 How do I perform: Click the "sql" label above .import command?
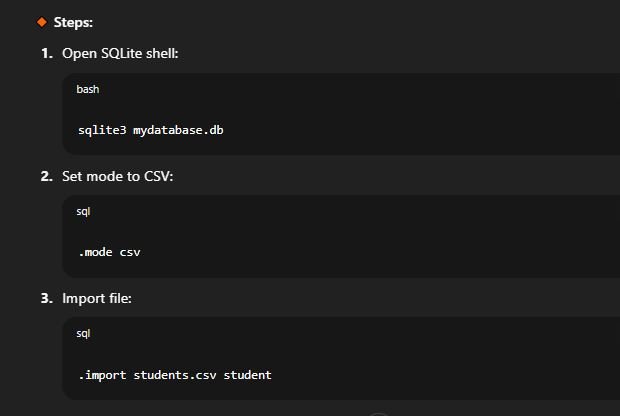pyautogui.click(x=83, y=333)
